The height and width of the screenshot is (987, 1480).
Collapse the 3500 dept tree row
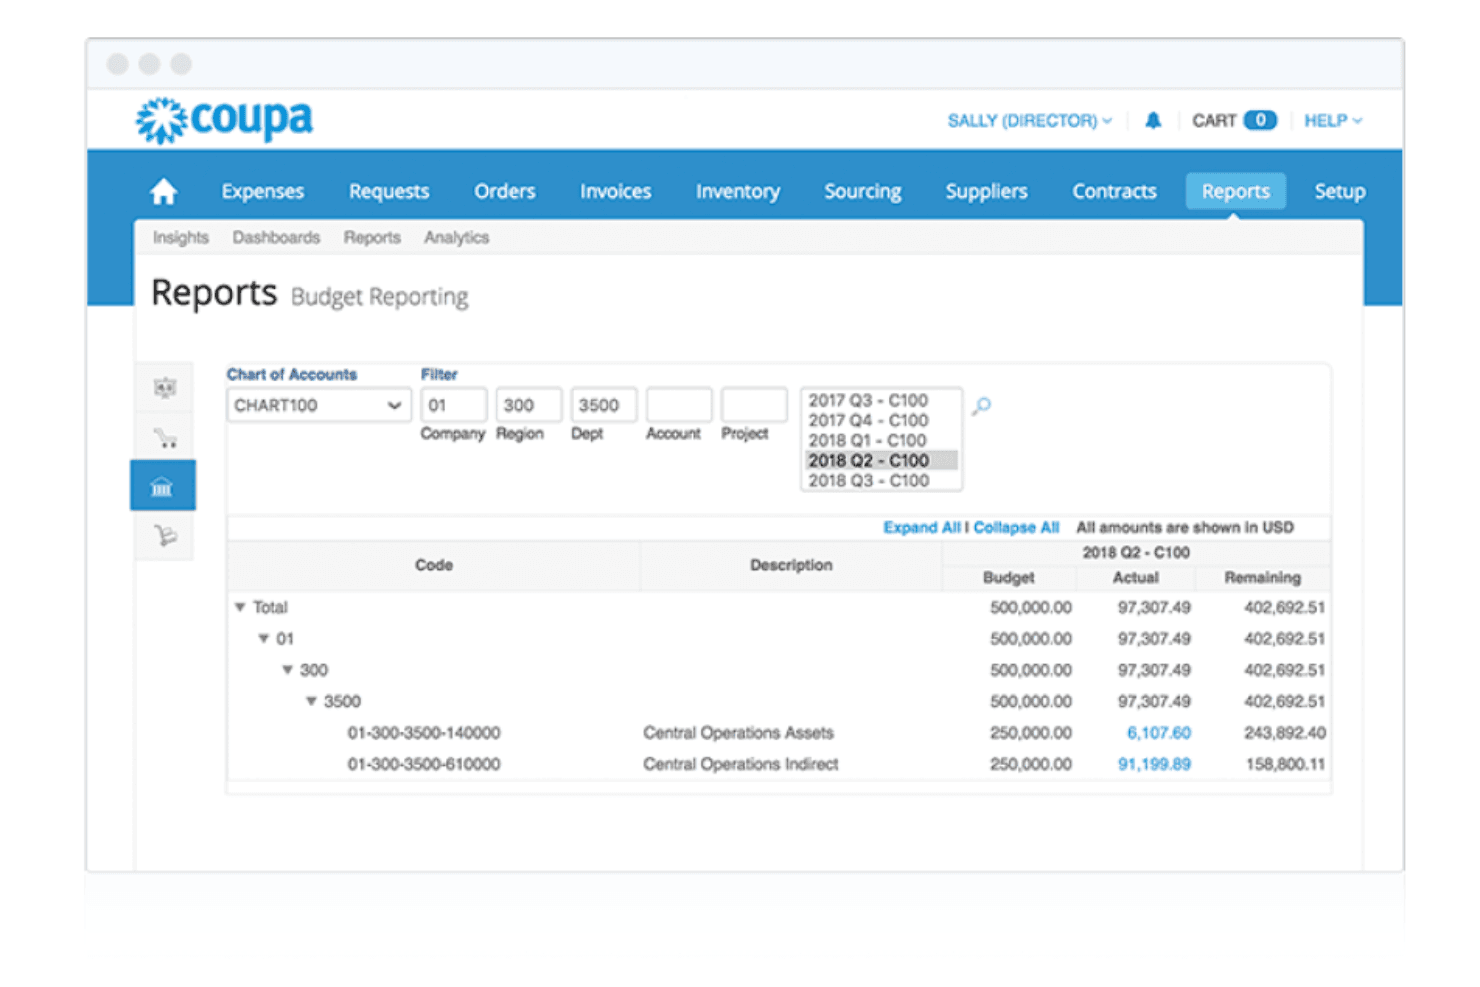click(x=311, y=701)
